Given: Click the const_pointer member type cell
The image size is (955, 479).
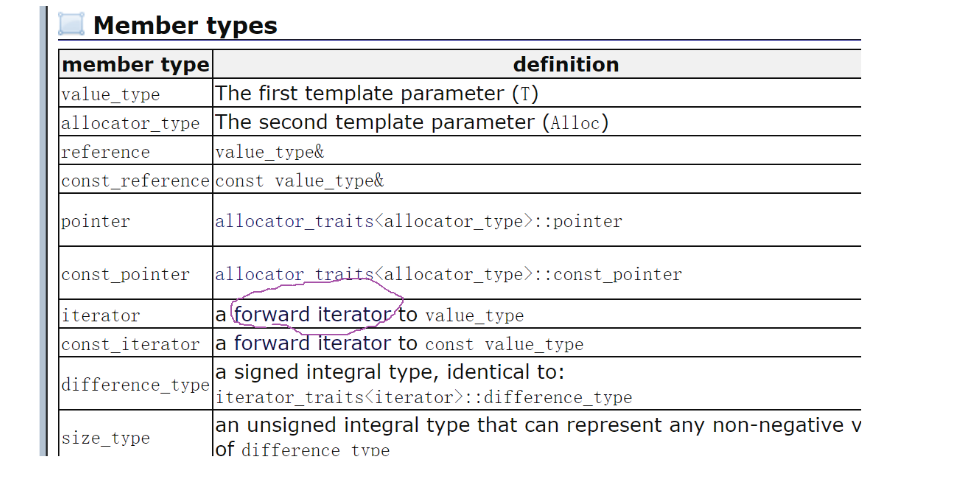Looking at the screenshot, I should [x=125, y=274].
